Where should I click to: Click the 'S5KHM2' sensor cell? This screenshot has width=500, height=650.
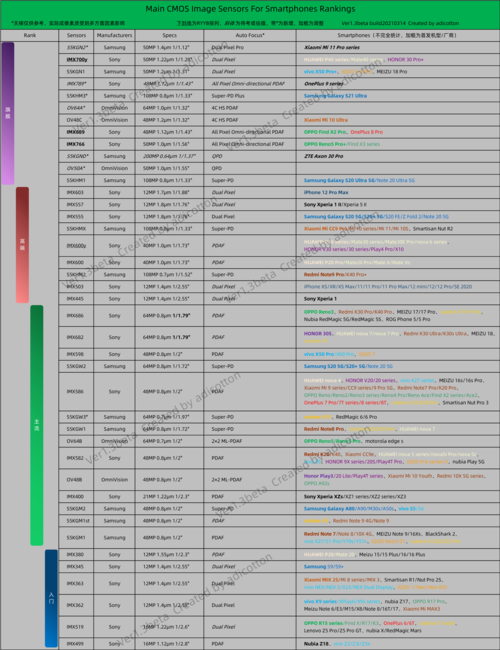coord(76,274)
